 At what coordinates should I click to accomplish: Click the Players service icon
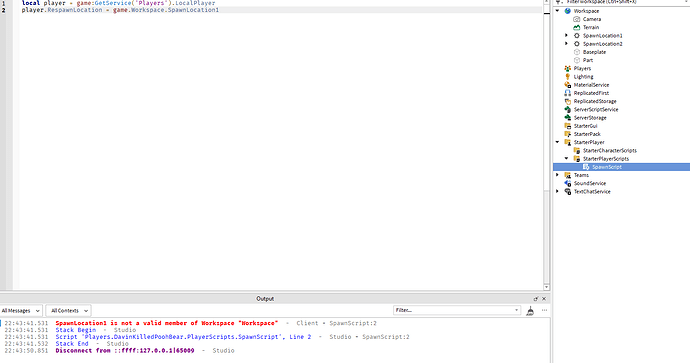[x=568, y=69]
